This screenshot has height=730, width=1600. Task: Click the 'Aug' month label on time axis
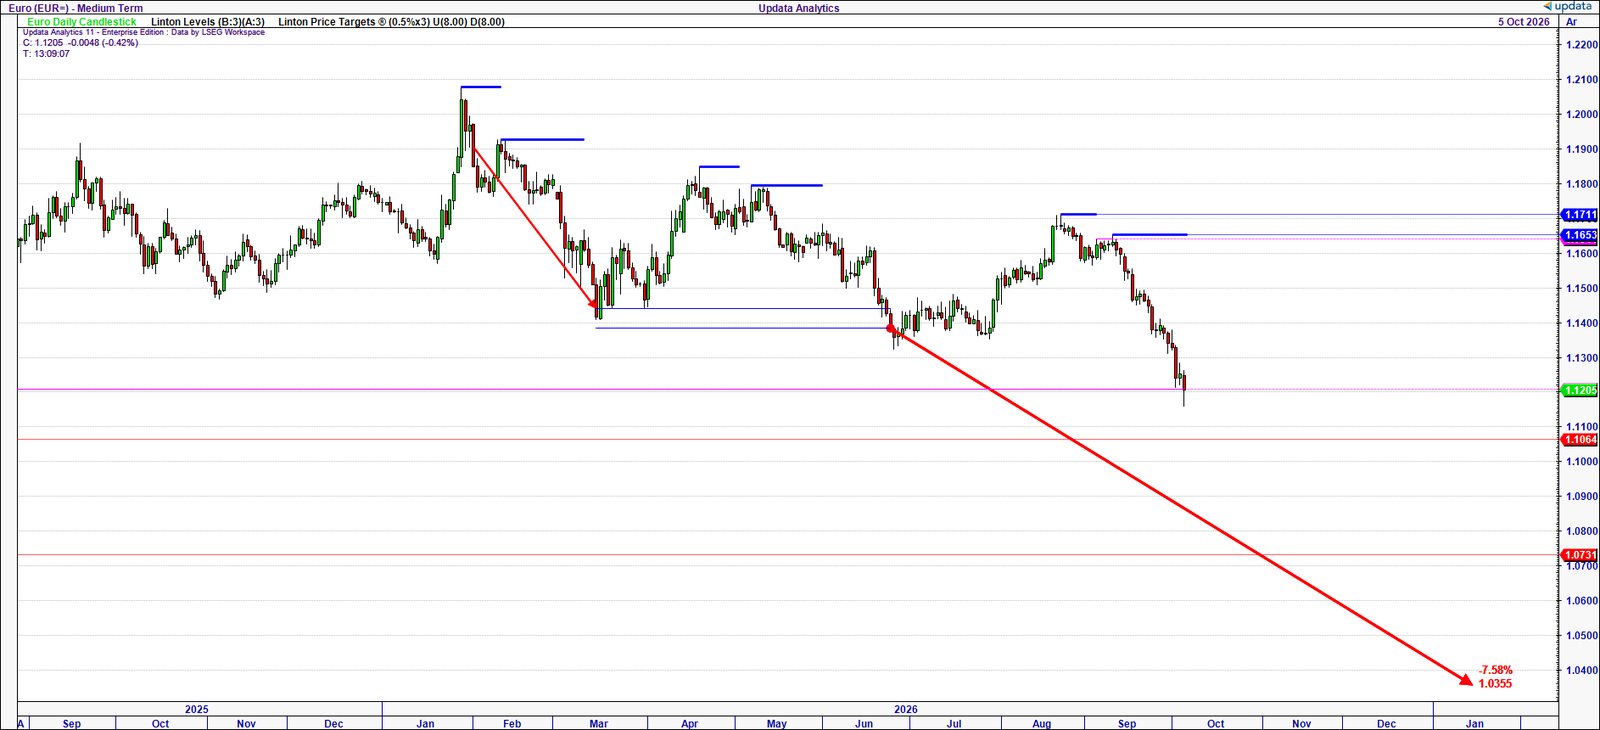tap(1042, 723)
